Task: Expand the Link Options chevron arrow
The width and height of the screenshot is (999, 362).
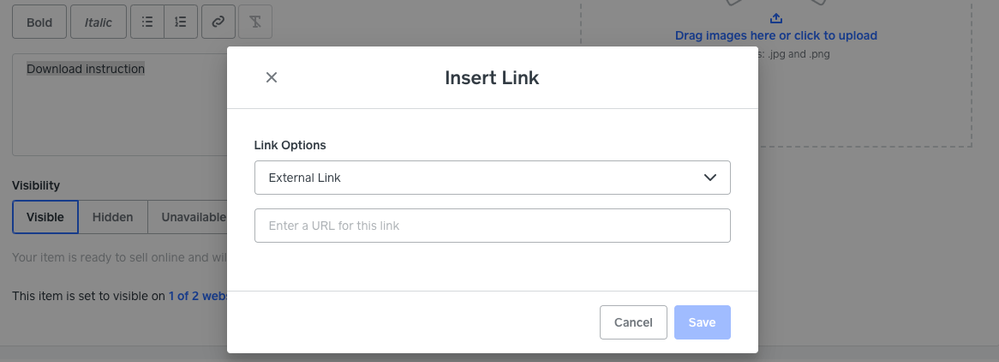Action: [x=710, y=178]
